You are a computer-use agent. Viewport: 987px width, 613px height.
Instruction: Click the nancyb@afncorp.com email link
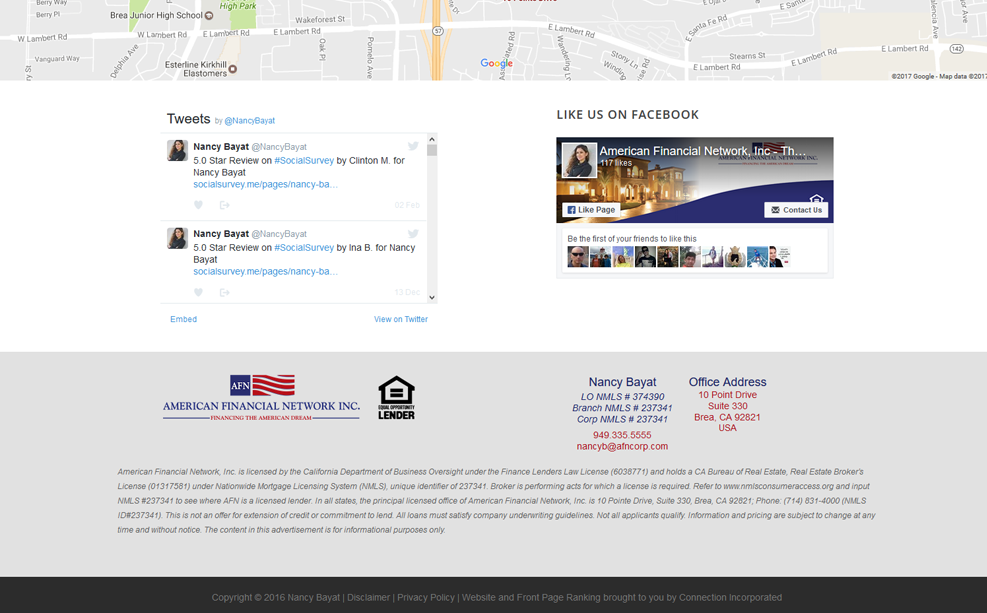[x=622, y=446]
